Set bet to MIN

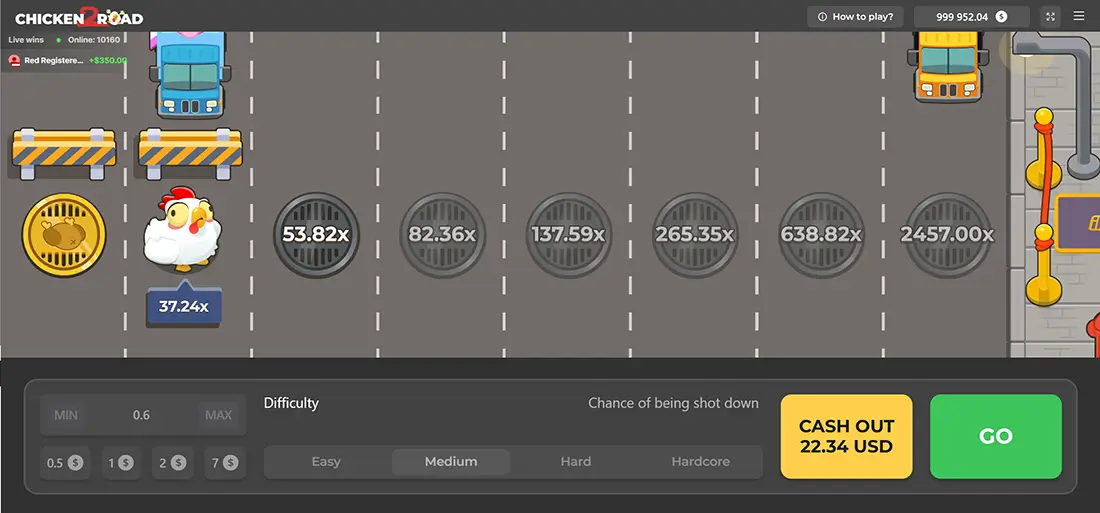[x=66, y=415]
